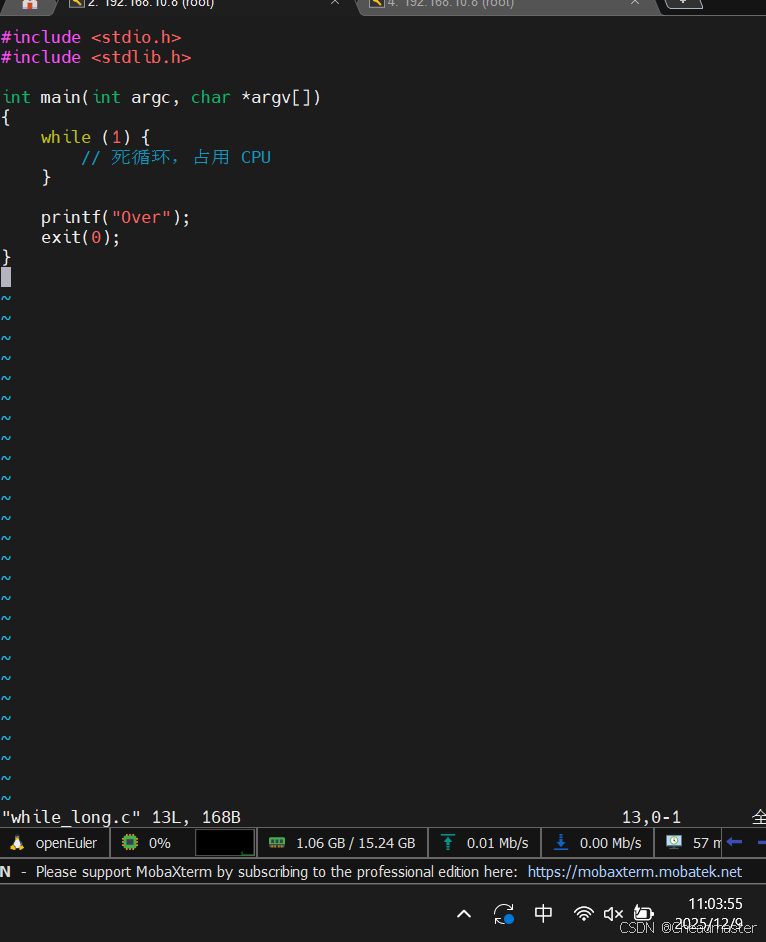Click the CPU usage chip icon
The height and width of the screenshot is (942, 766).
click(130, 843)
